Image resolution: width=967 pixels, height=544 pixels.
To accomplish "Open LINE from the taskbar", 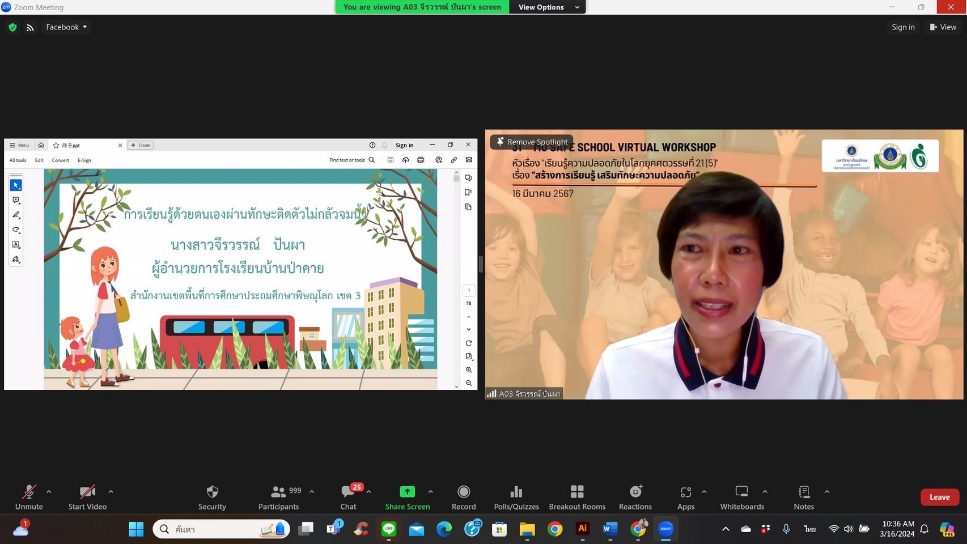I will (389, 529).
